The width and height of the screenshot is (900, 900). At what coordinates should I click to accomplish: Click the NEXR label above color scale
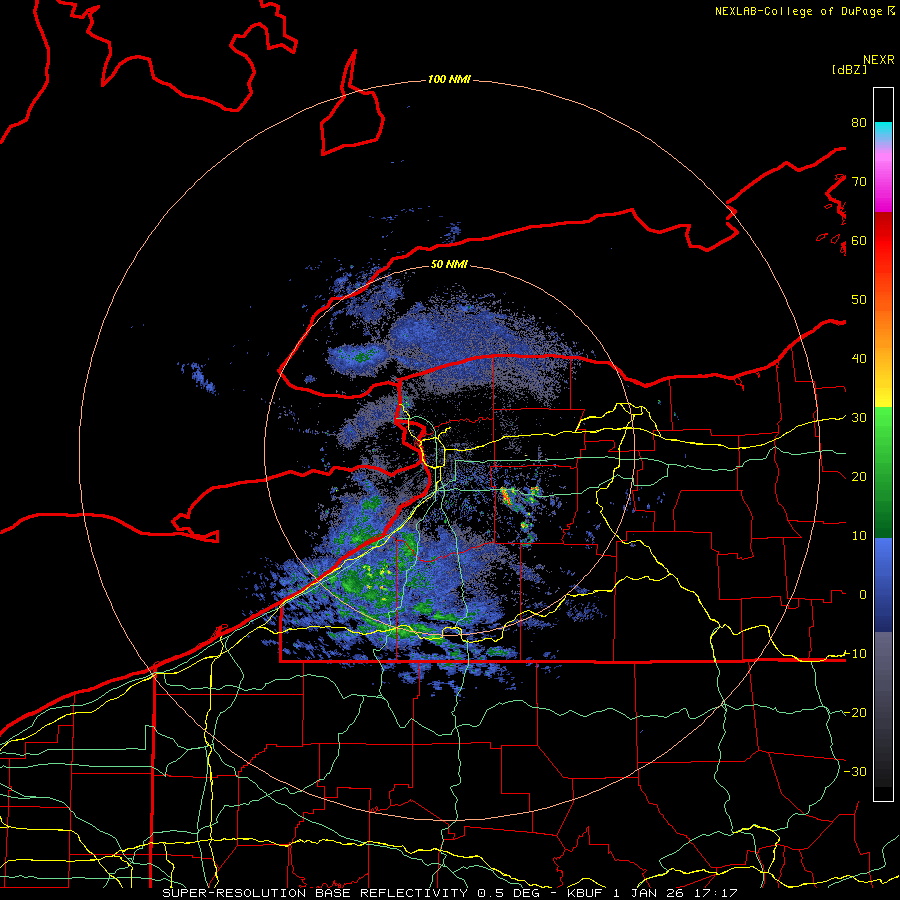878,60
